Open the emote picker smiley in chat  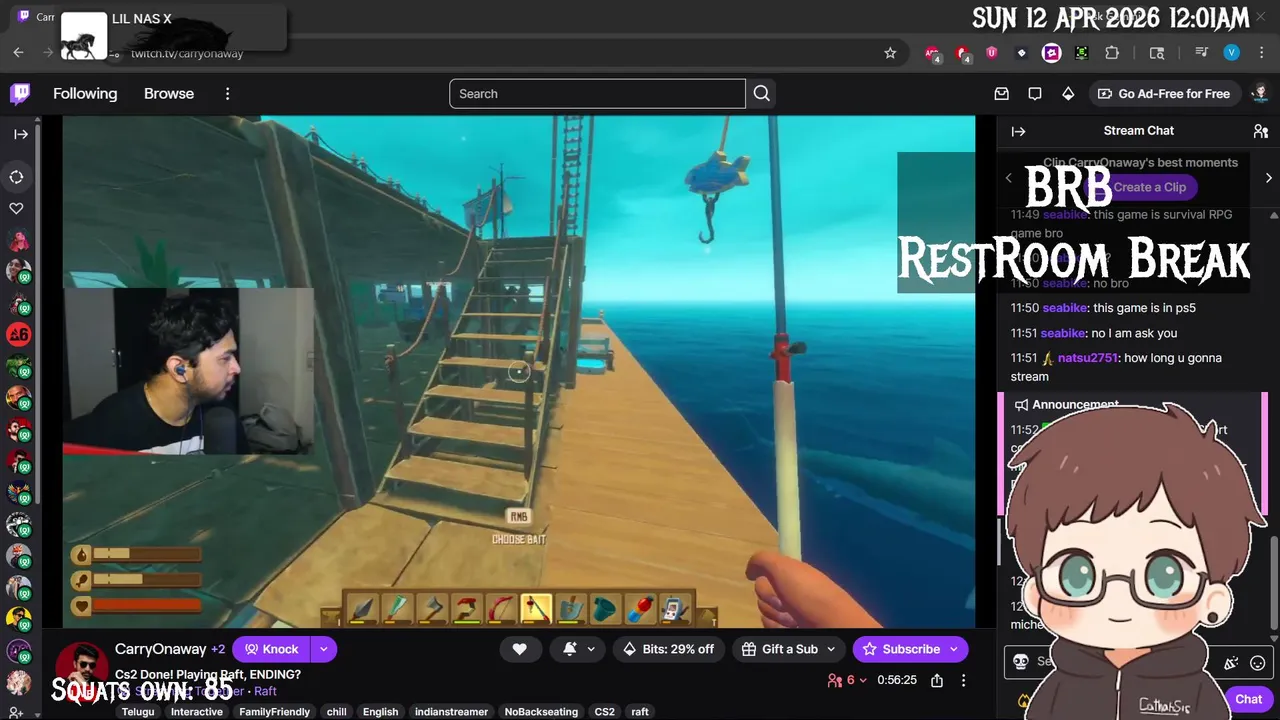click(x=1258, y=662)
